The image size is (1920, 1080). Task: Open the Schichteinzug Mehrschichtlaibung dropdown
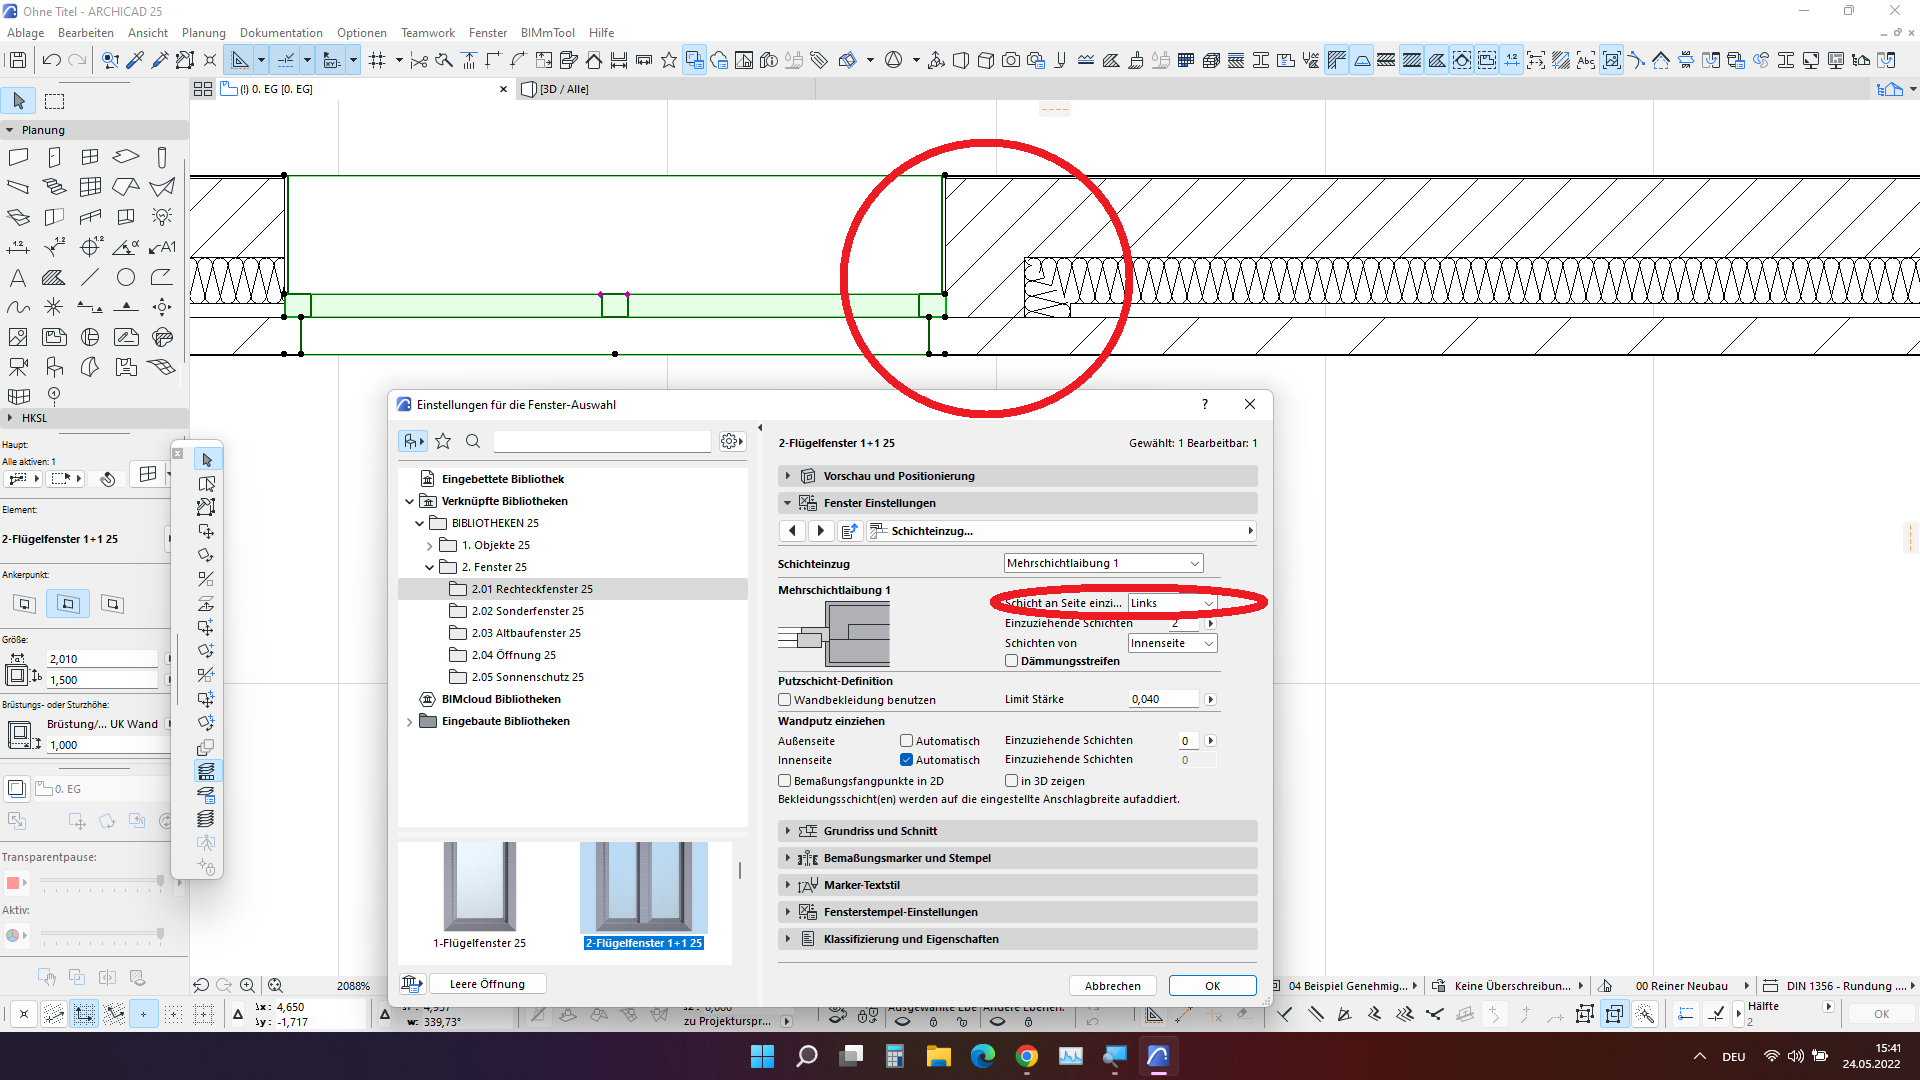point(1102,564)
